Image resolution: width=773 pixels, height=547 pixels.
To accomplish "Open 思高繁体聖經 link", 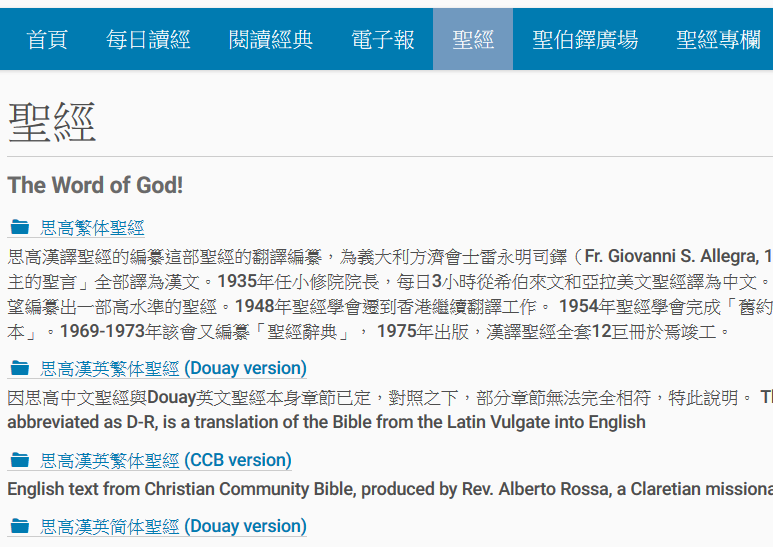I will tap(92, 228).
